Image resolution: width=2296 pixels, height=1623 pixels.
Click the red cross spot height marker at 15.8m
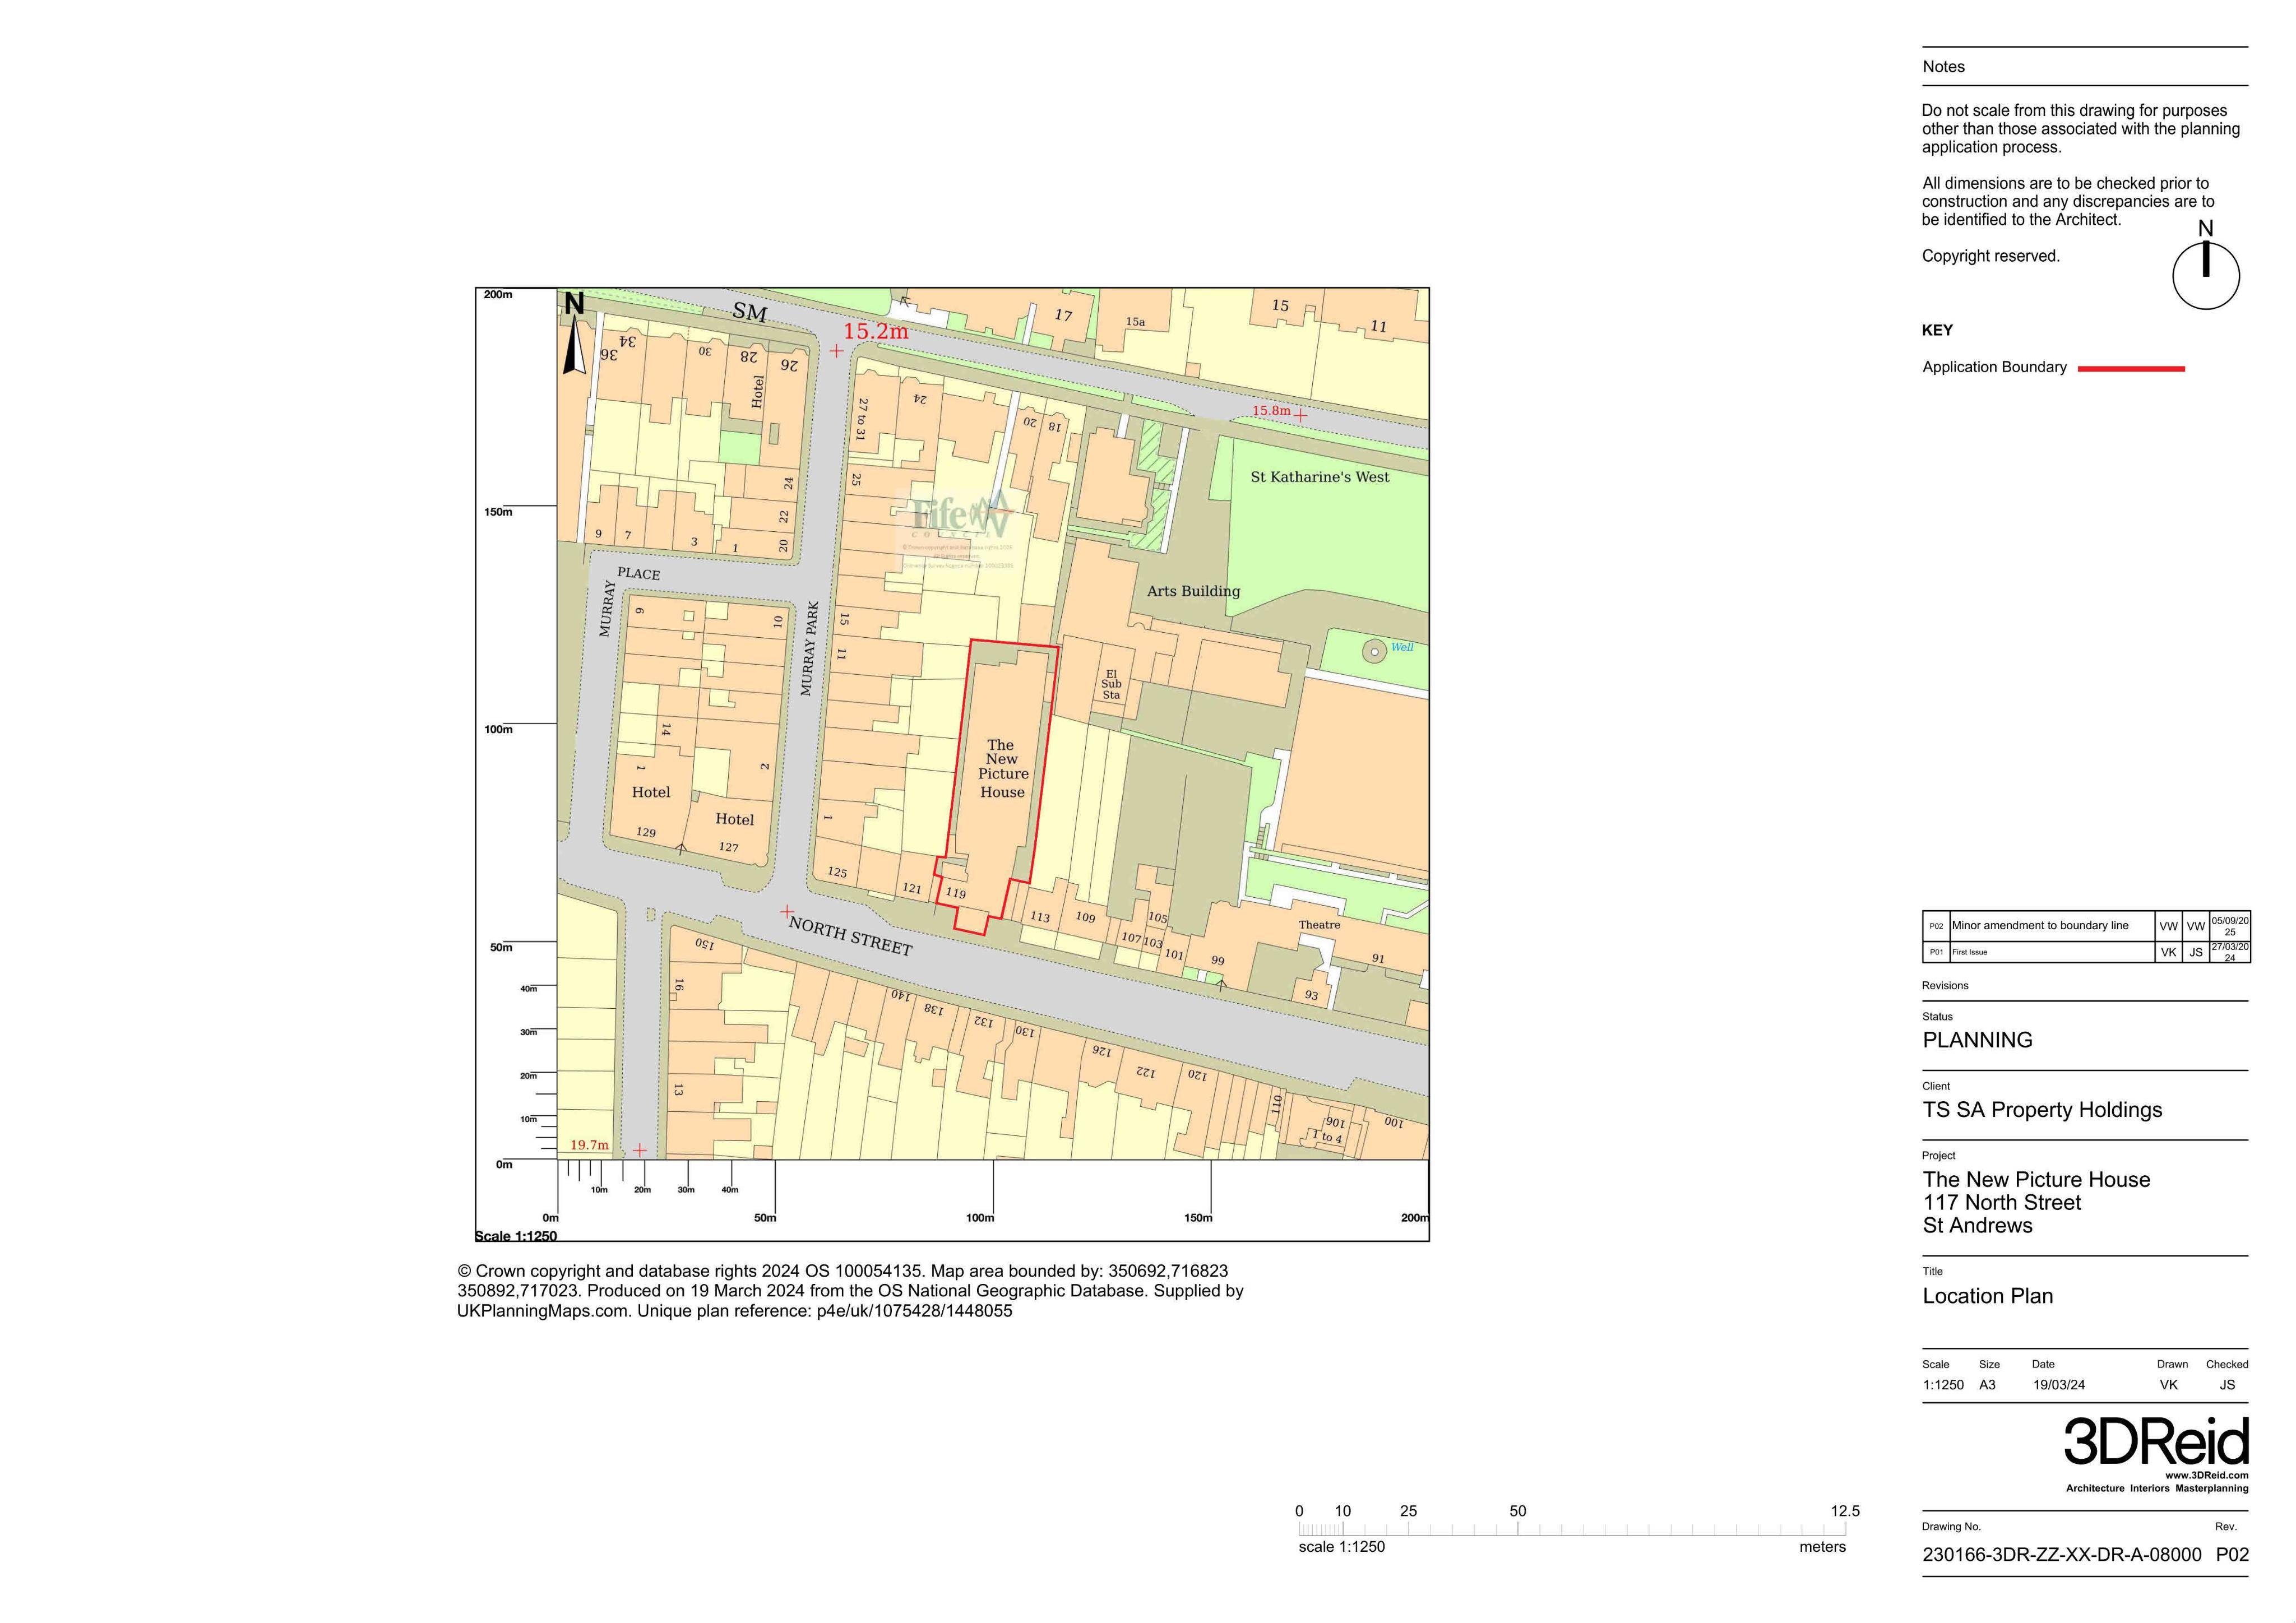coord(1299,415)
